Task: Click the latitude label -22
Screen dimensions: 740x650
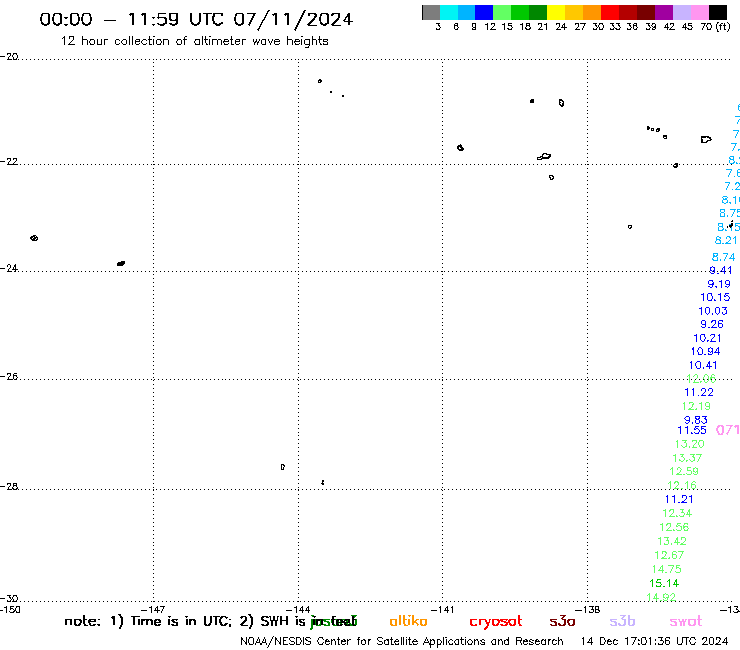Action: click(x=9, y=161)
